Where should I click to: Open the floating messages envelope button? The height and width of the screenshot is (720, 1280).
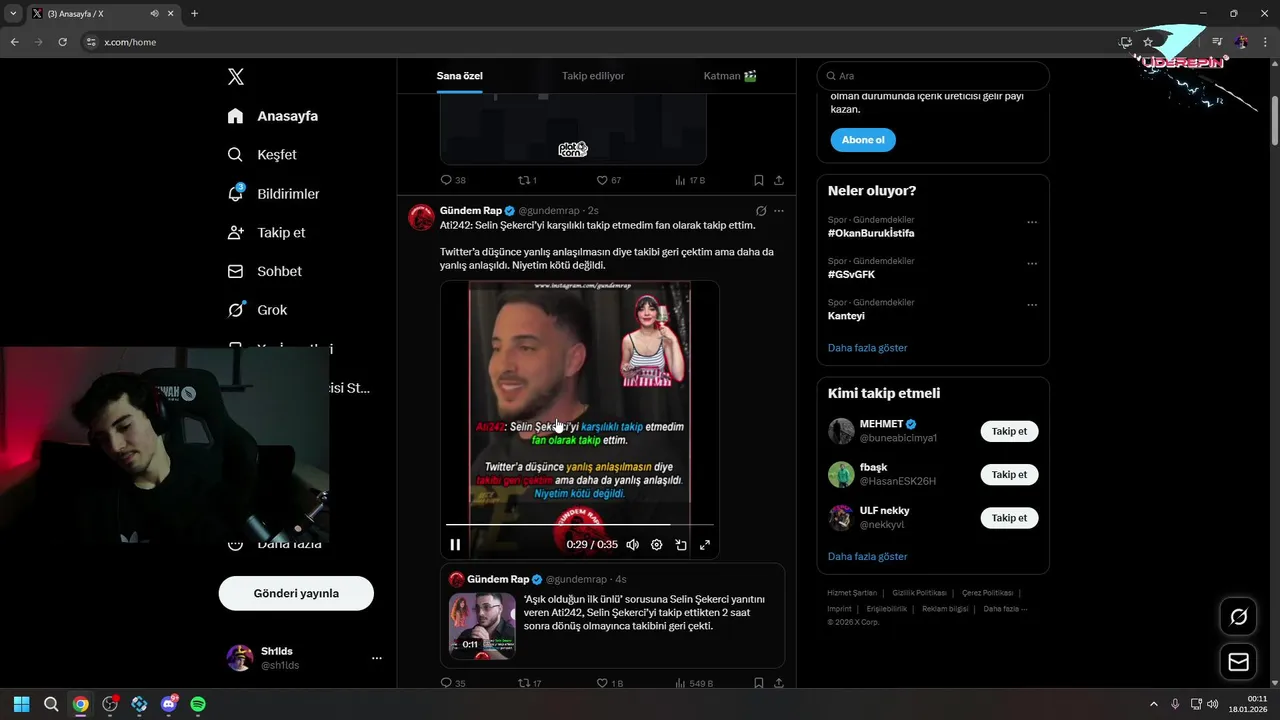tap(1238, 662)
